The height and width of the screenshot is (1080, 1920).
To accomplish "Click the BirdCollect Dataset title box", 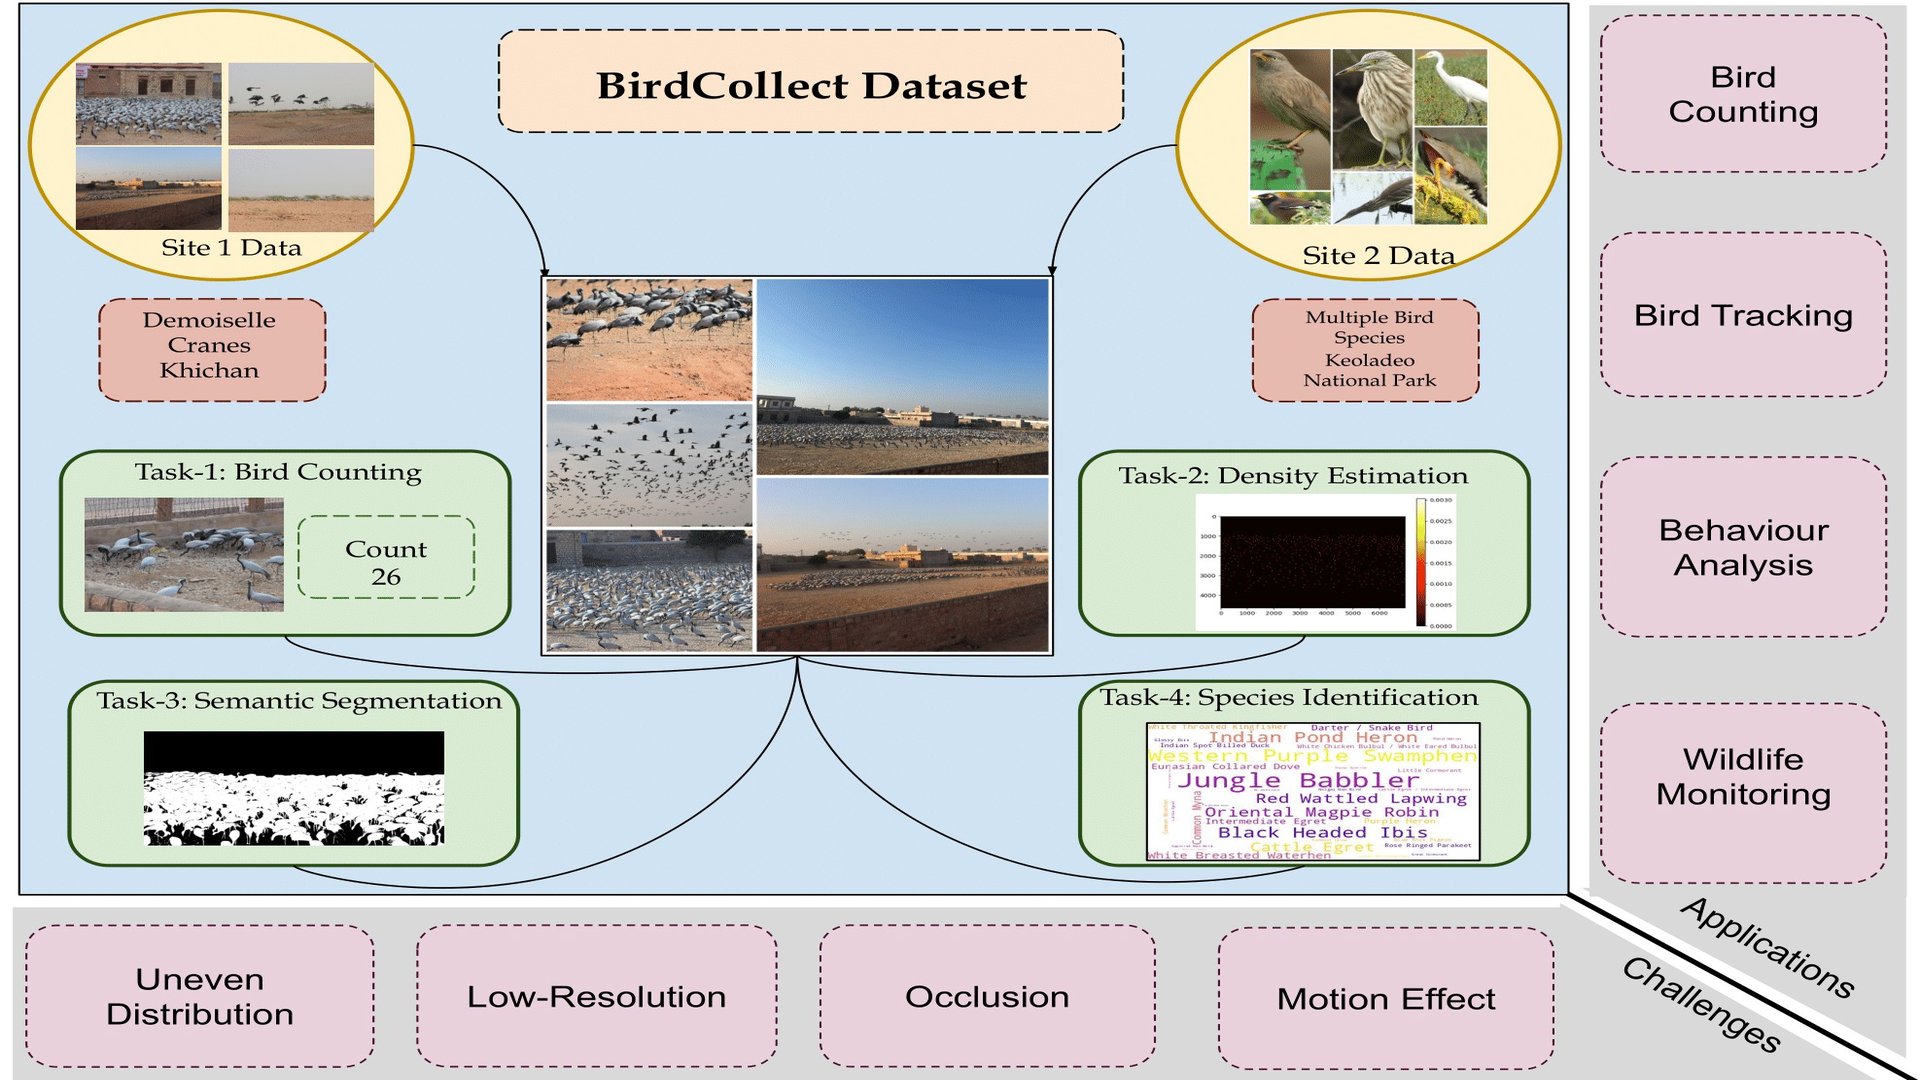I will point(779,55).
